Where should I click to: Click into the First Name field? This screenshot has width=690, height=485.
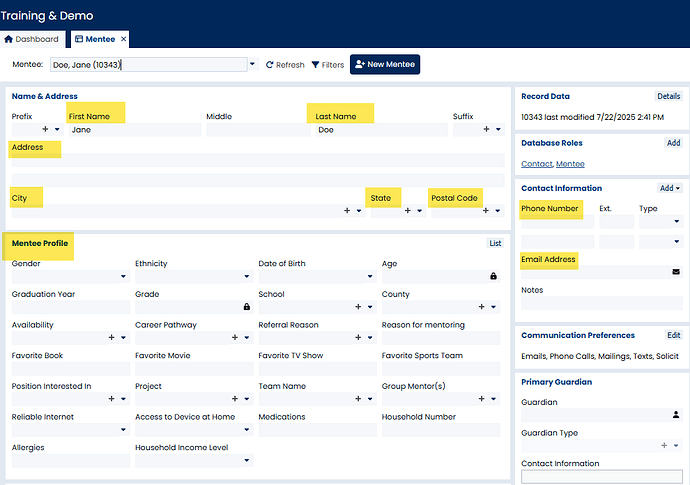pos(134,130)
